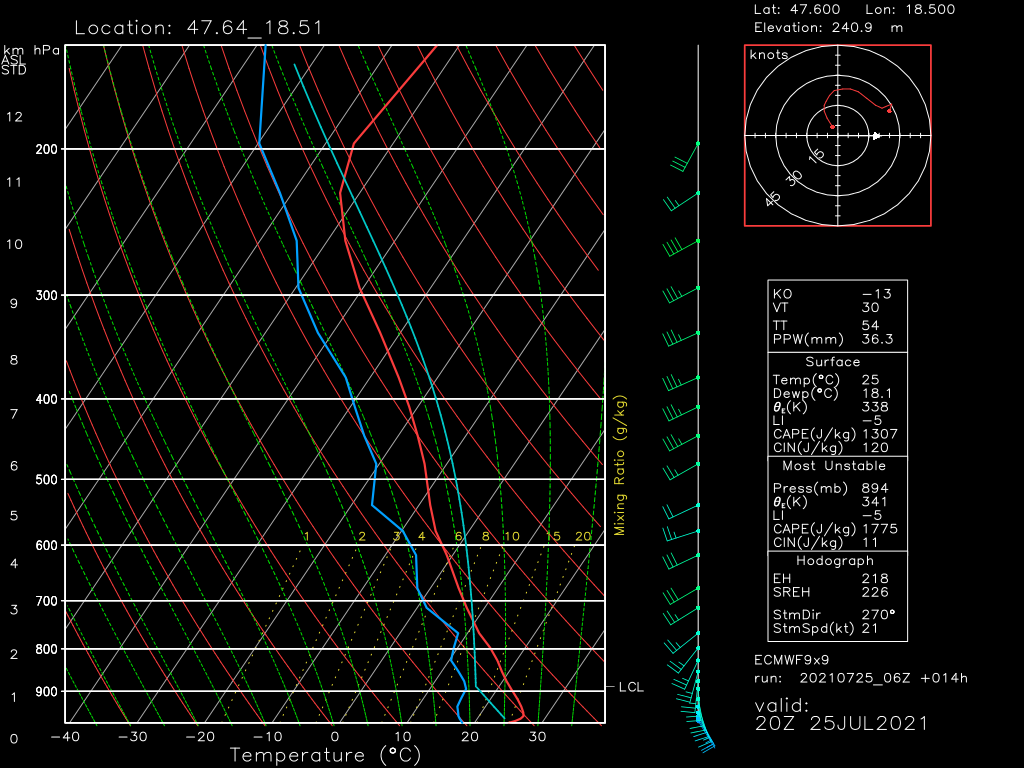Viewport: 1024px width, 768px height.
Task: Click the wind barb at 300 hPa level
Action: coord(680,294)
